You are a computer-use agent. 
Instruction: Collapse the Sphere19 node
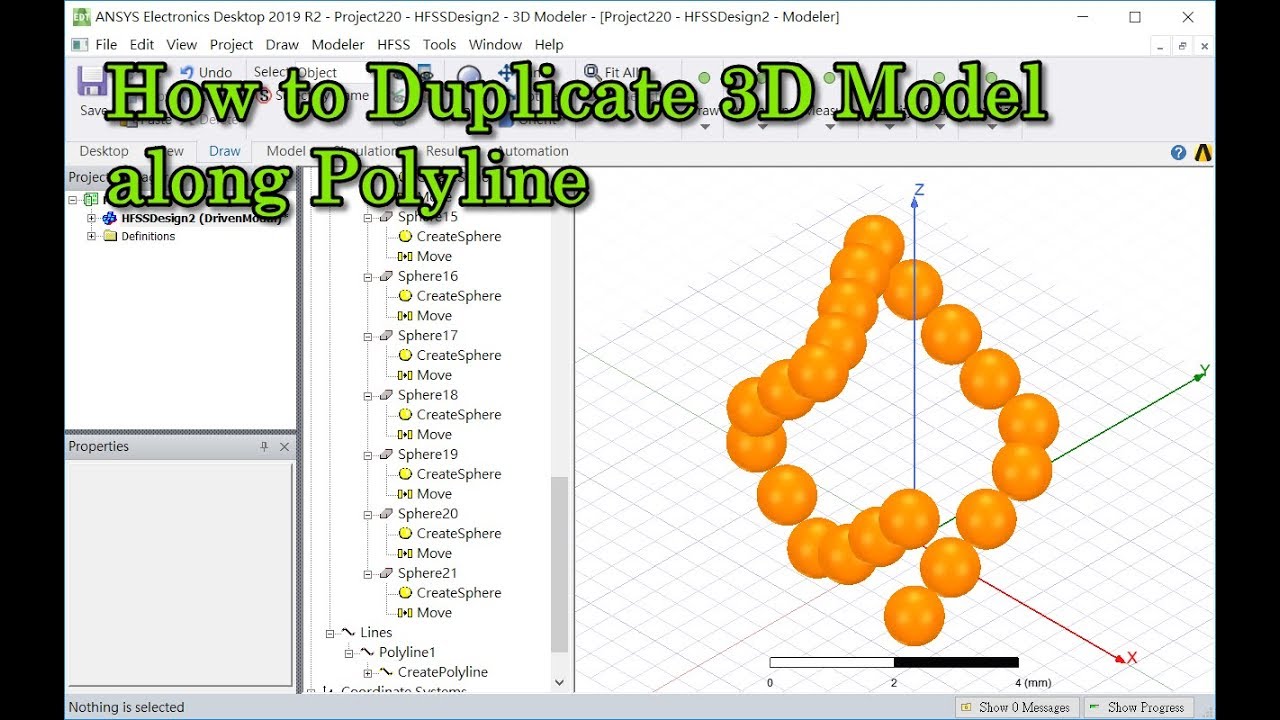[367, 455]
